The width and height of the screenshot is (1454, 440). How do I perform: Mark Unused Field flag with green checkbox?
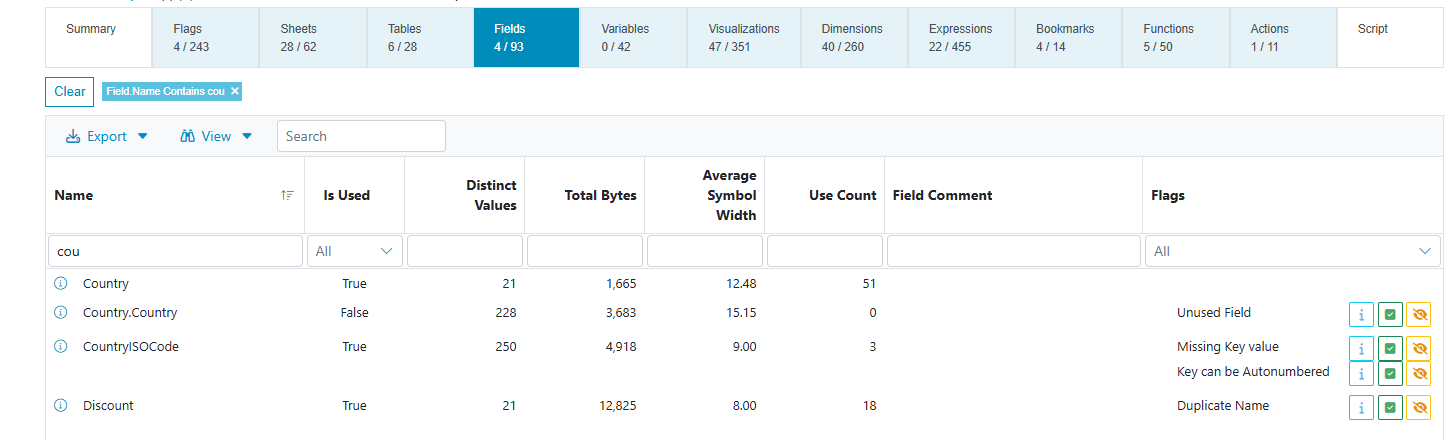coord(1390,315)
